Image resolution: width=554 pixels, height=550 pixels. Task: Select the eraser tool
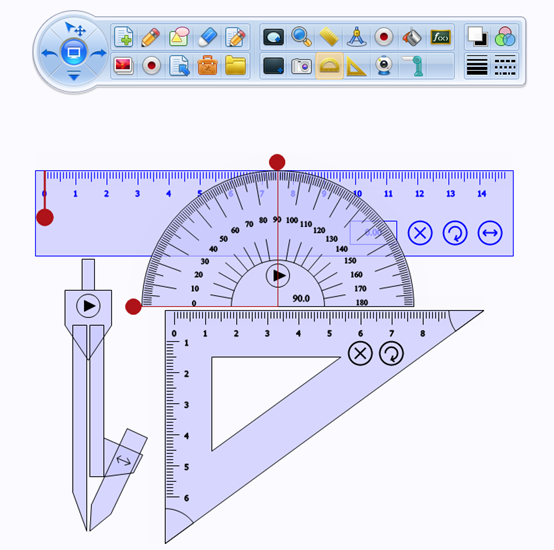[207, 37]
